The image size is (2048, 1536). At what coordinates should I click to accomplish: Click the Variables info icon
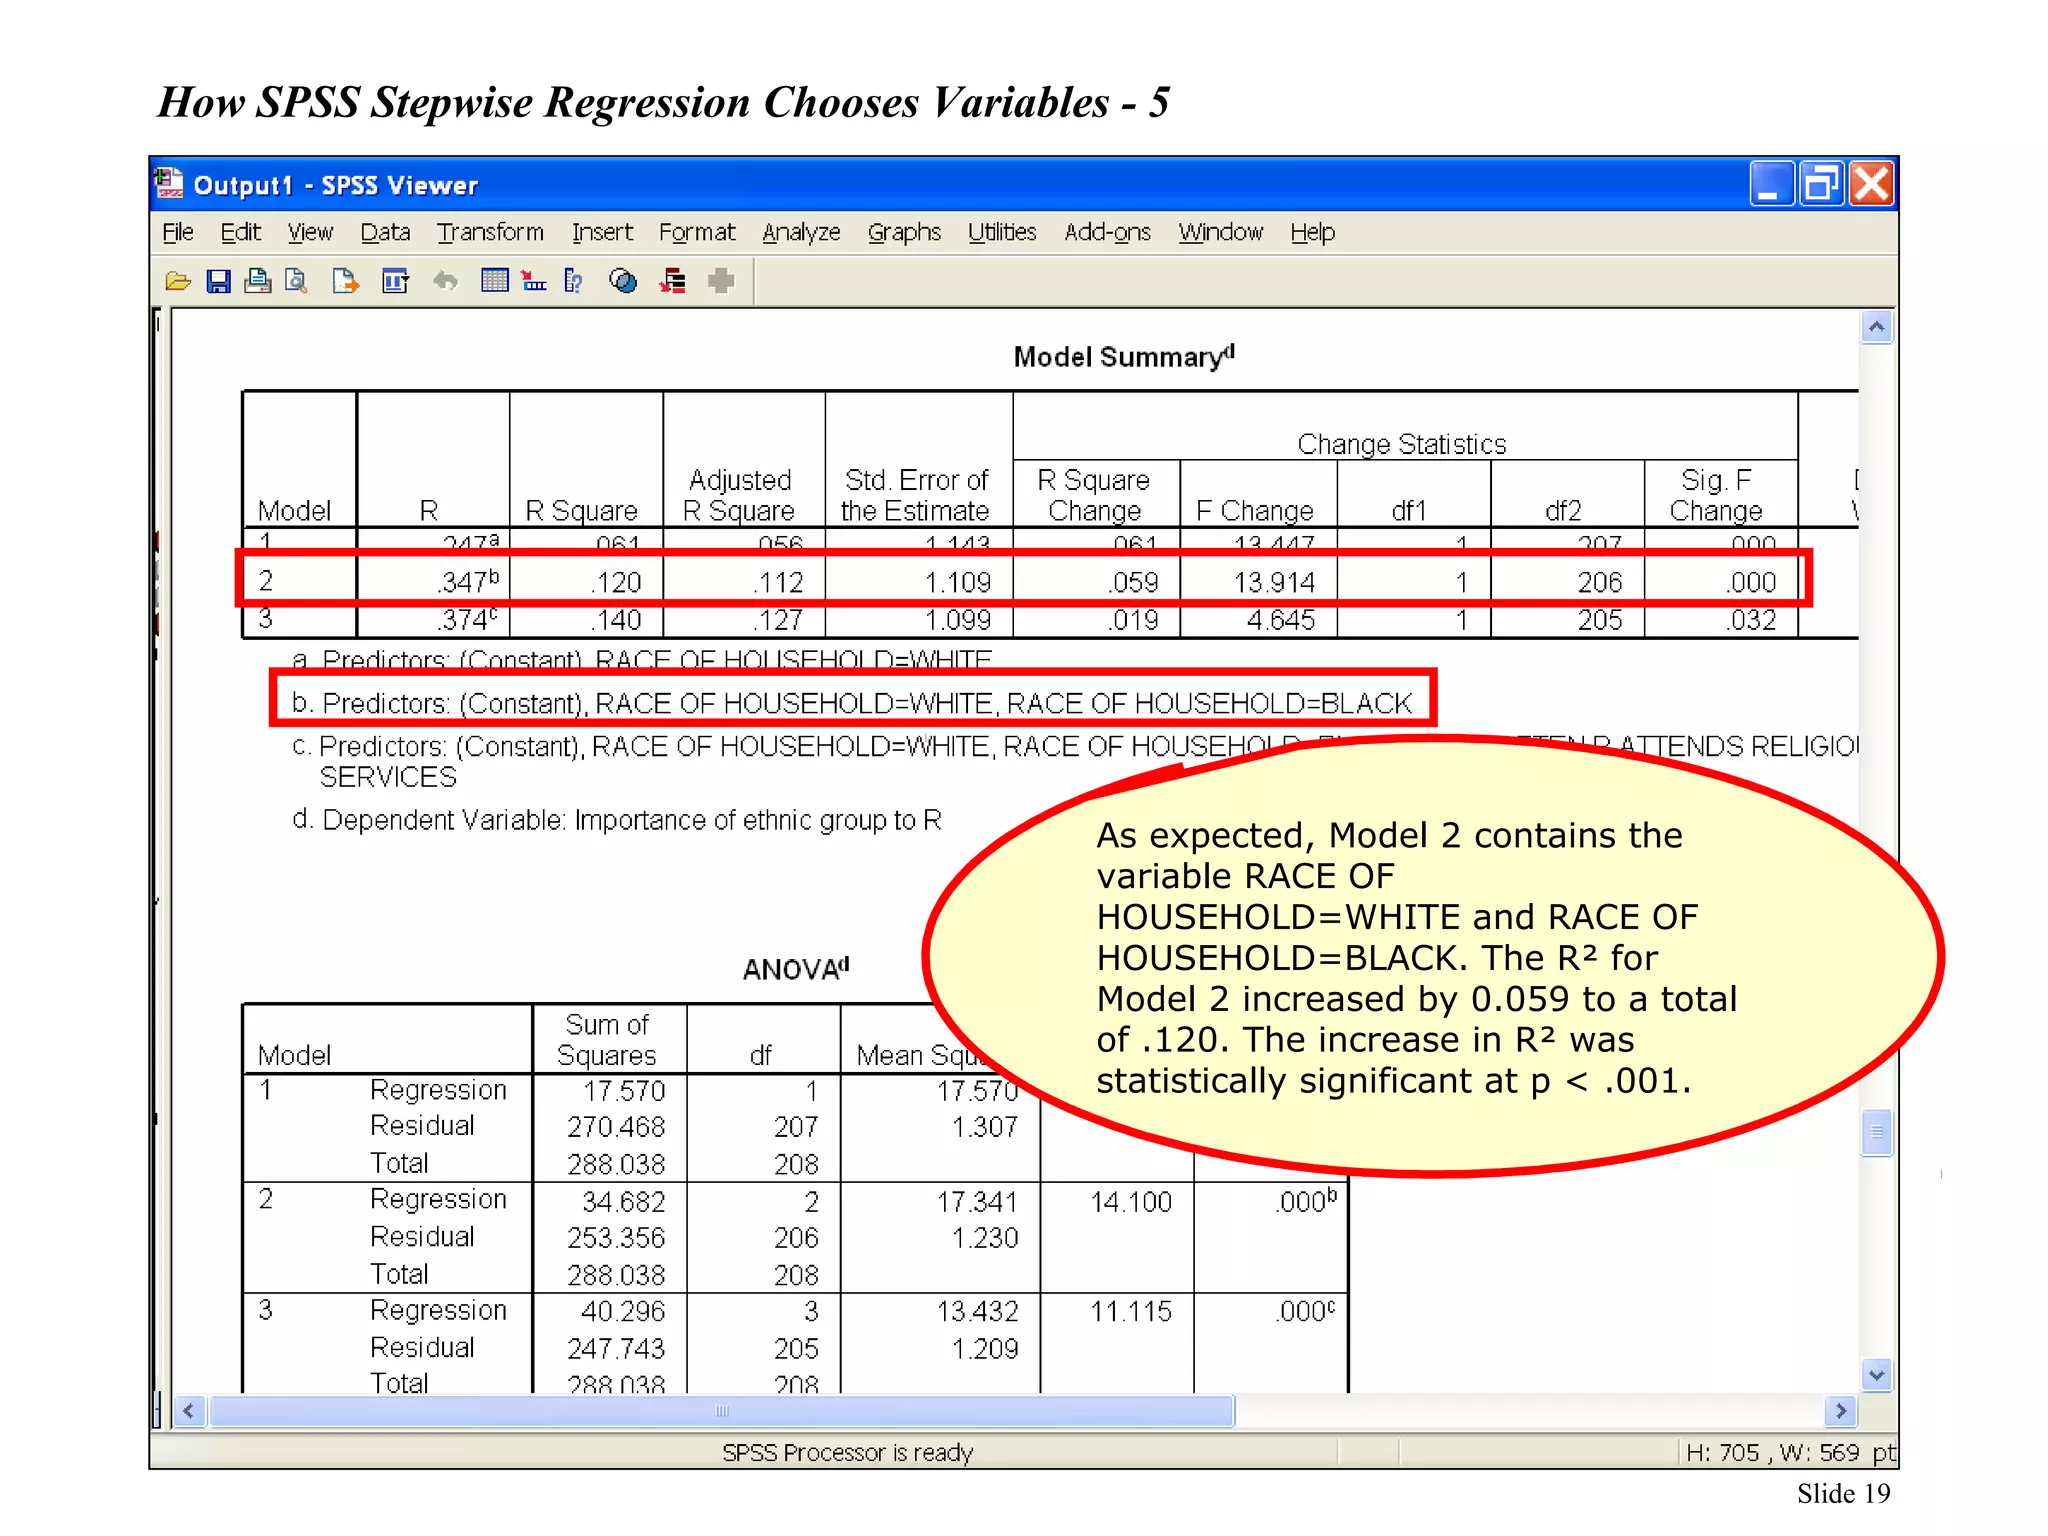(573, 281)
